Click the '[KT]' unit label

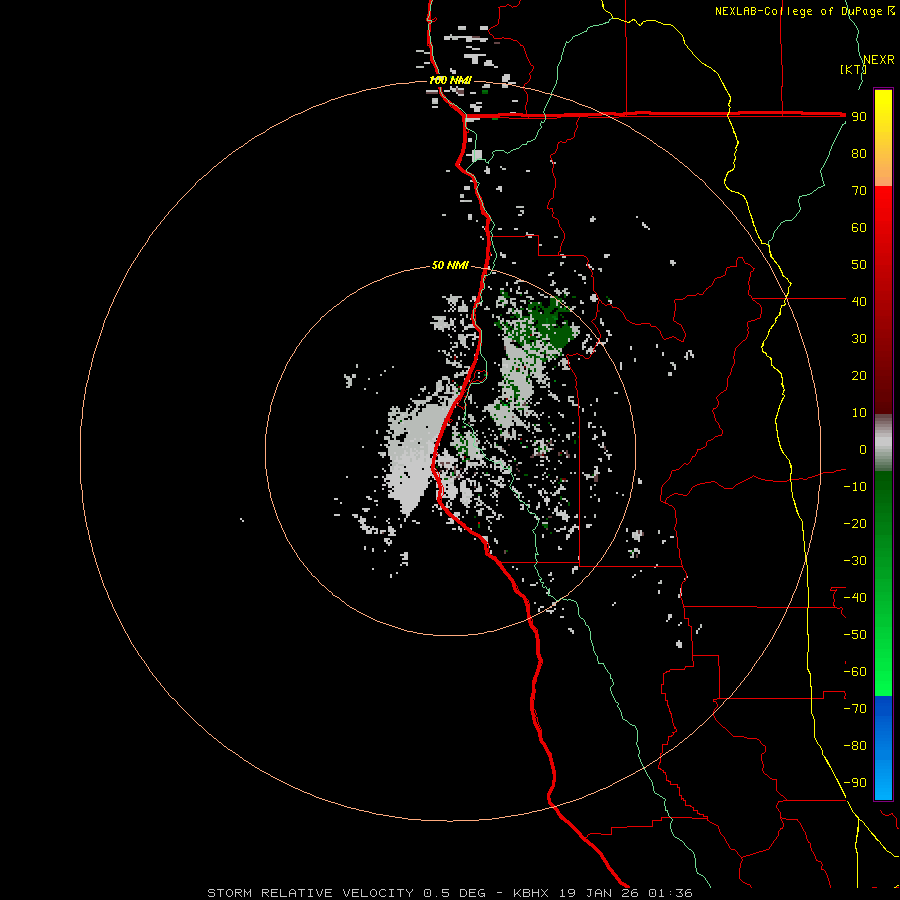[x=853, y=69]
